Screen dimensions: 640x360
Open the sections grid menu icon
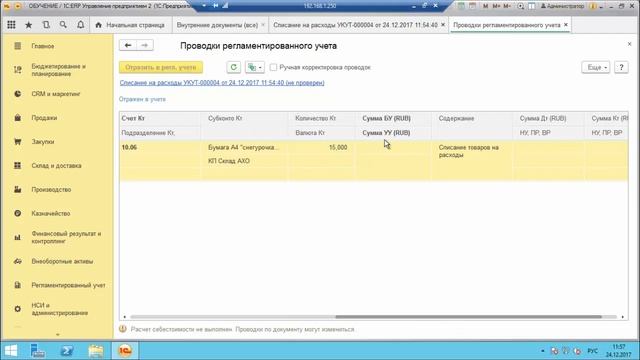click(x=11, y=25)
